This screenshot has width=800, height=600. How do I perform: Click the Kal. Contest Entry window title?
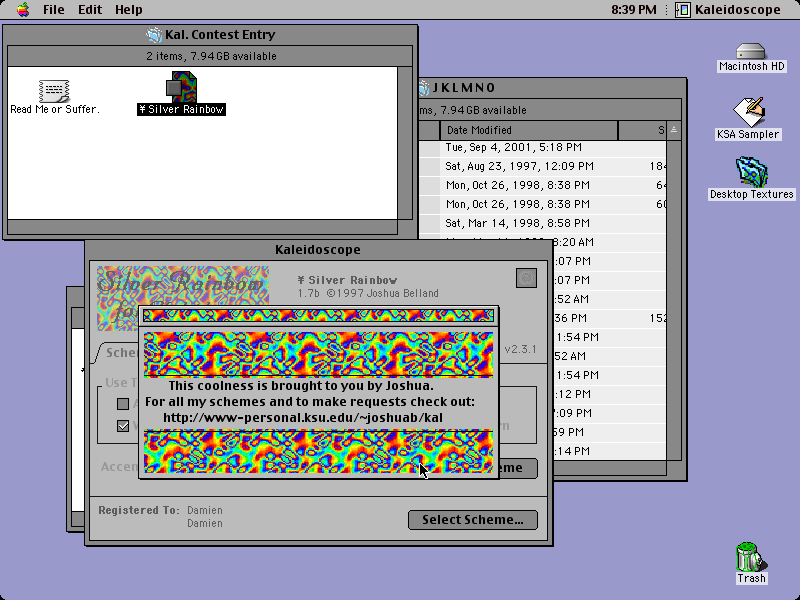[x=220, y=35]
